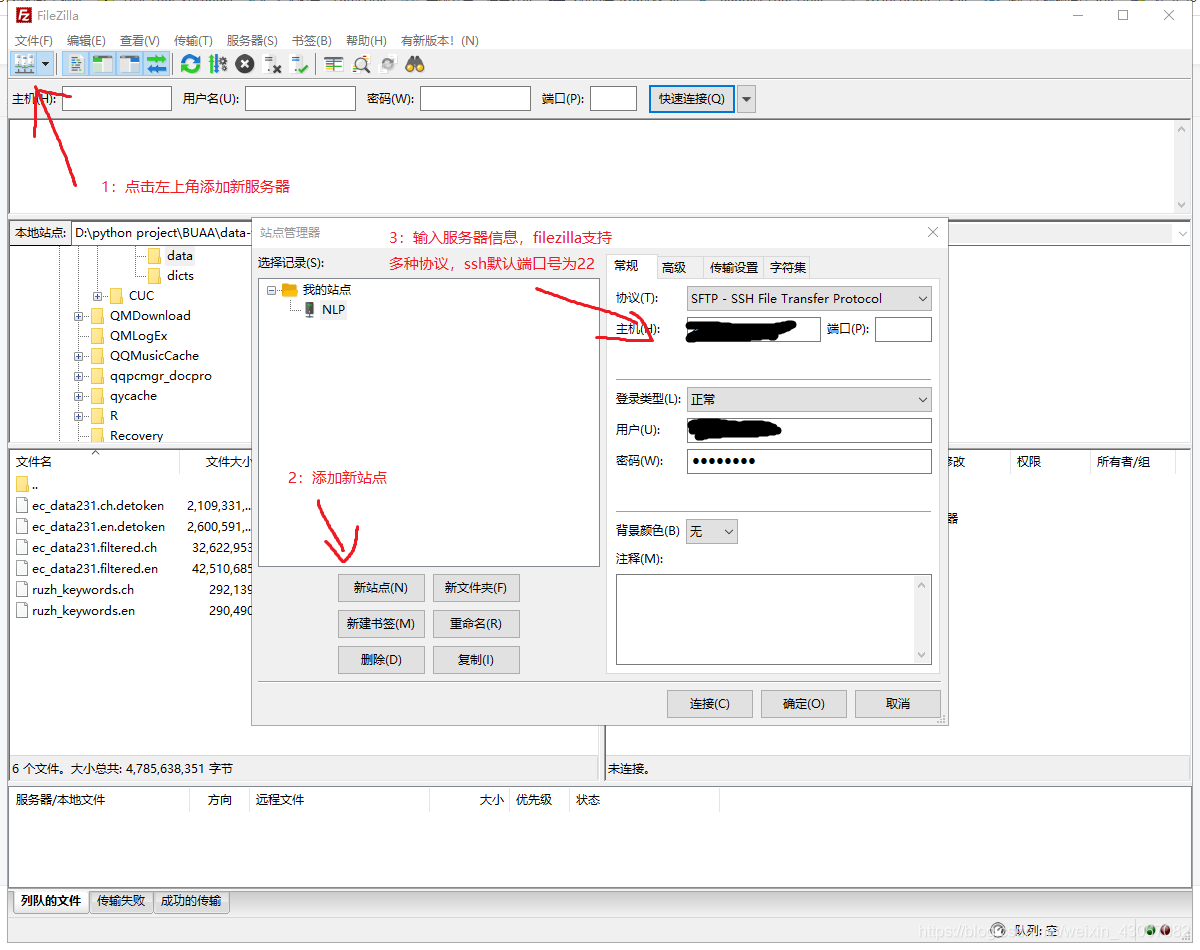Open the 文件(F) menu

coord(34,40)
